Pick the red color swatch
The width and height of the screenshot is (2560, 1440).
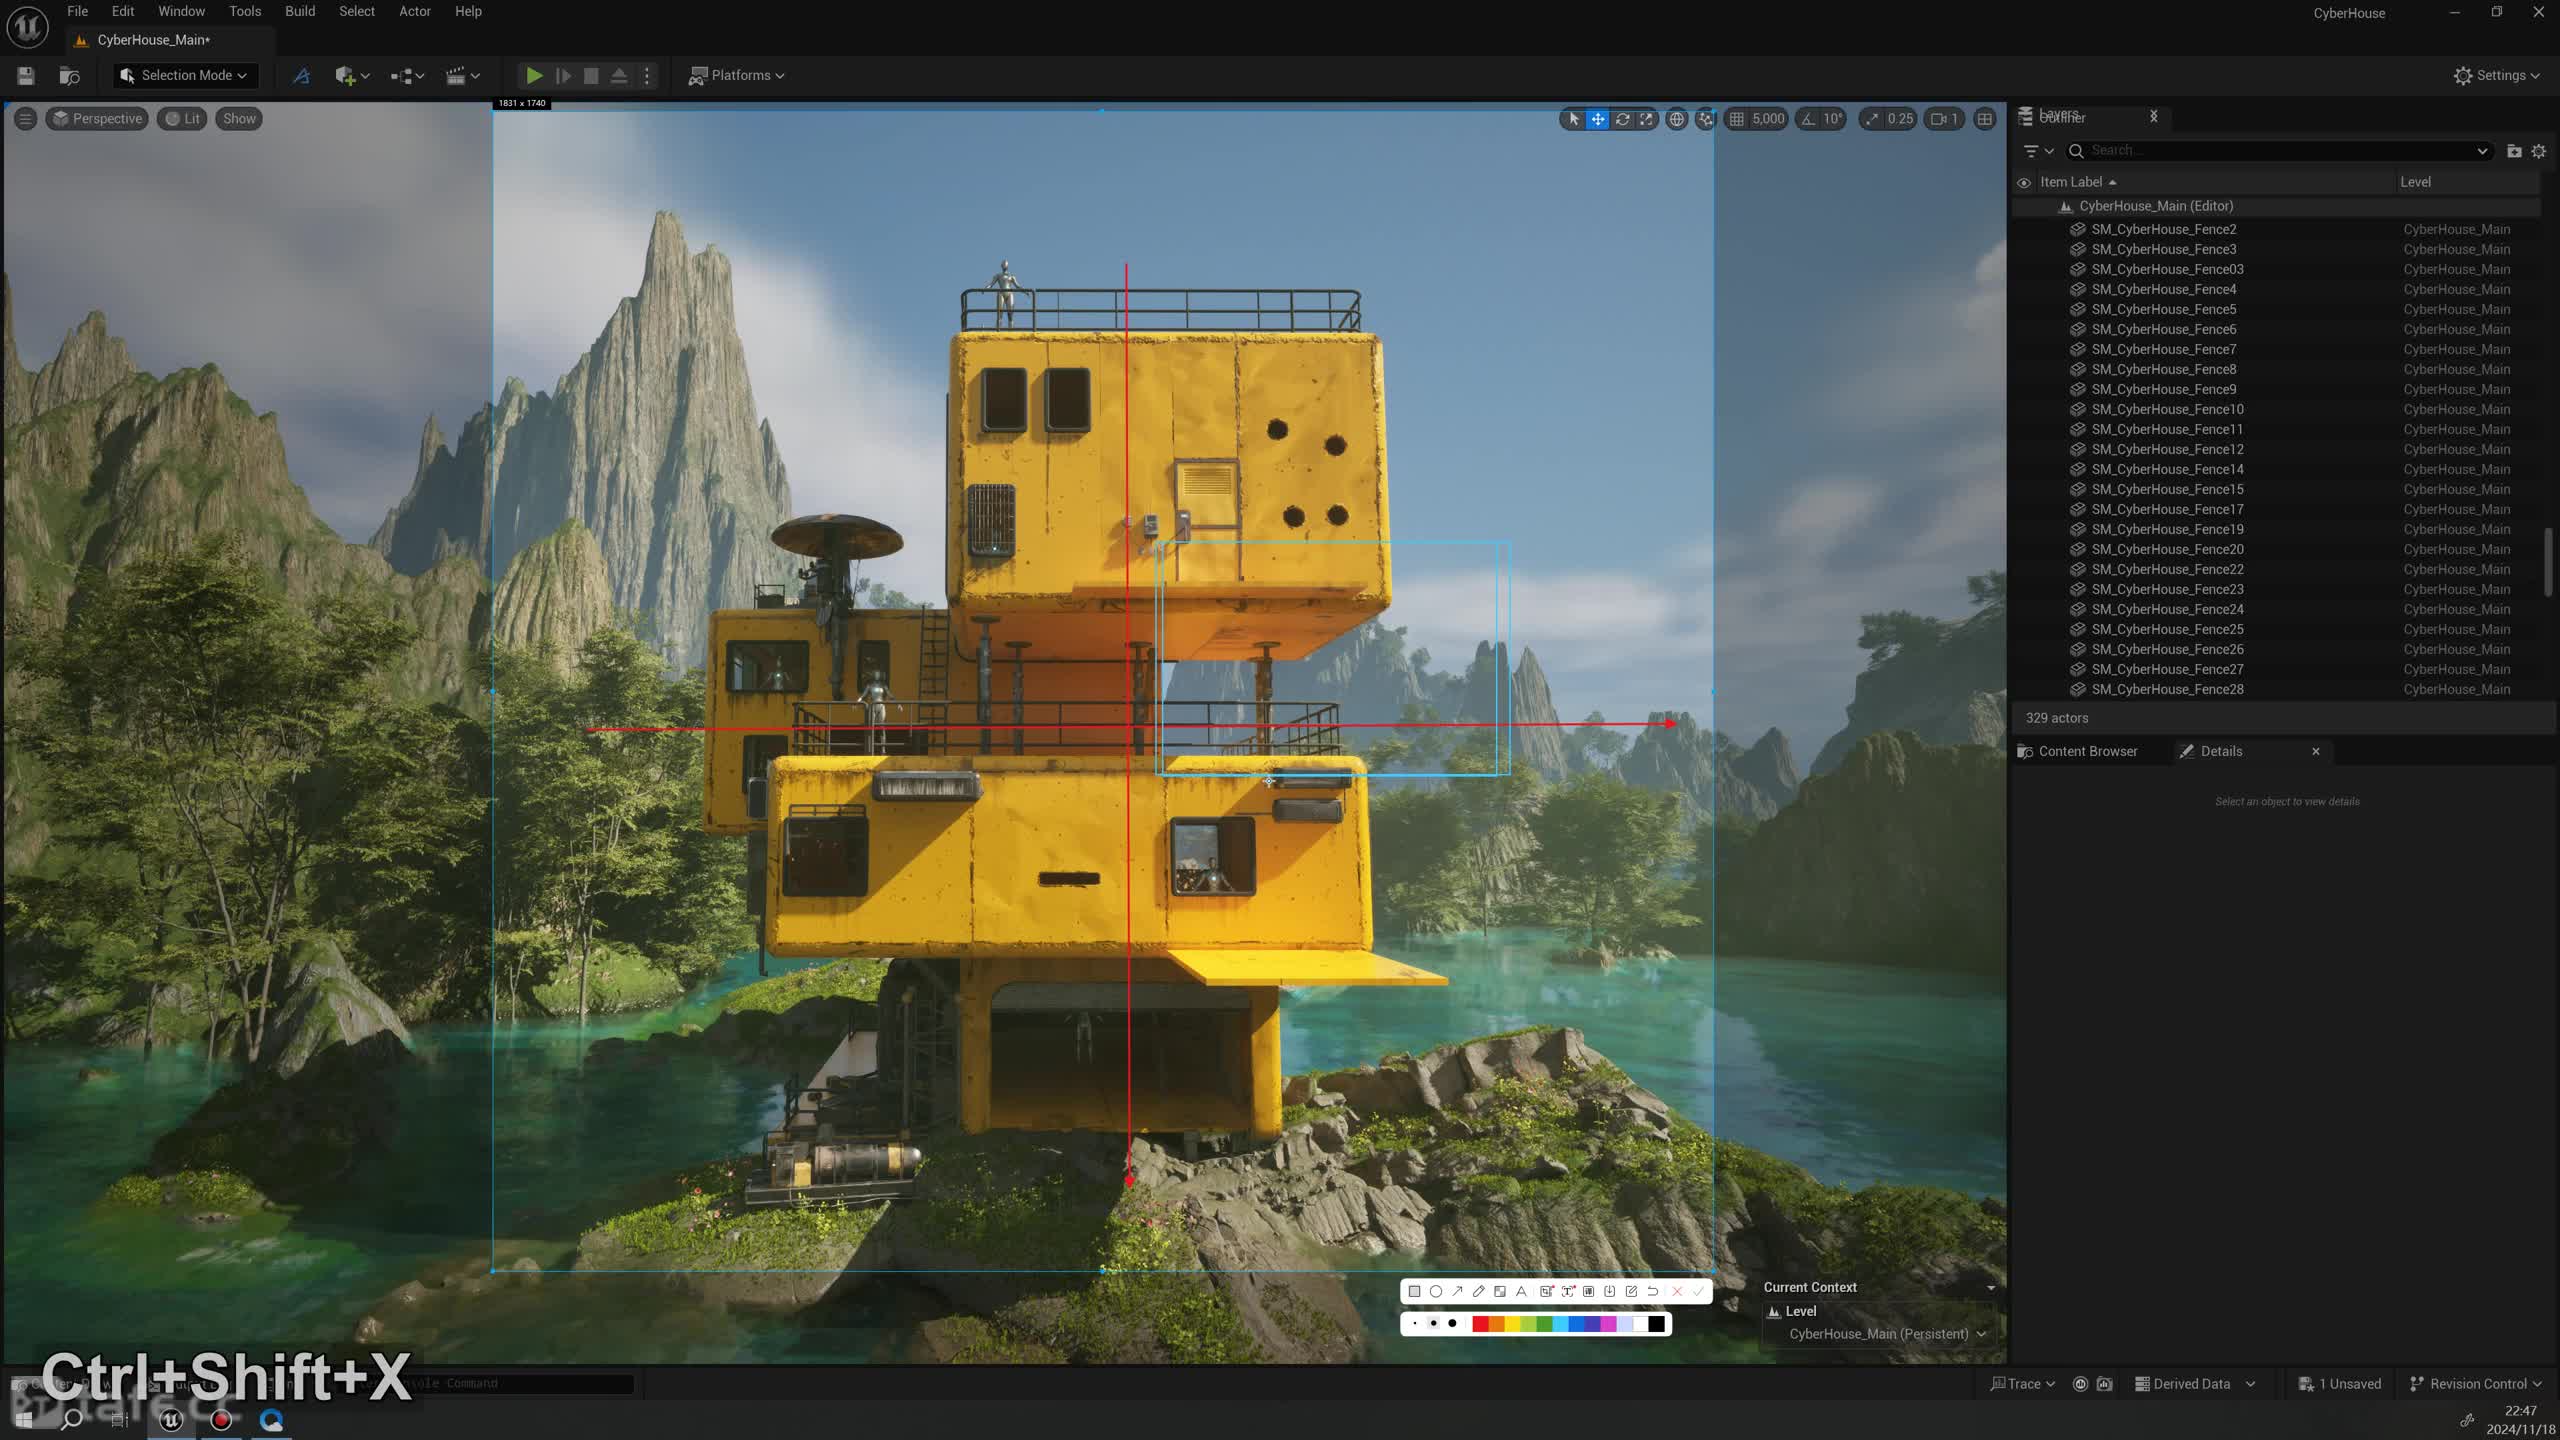(1480, 1324)
